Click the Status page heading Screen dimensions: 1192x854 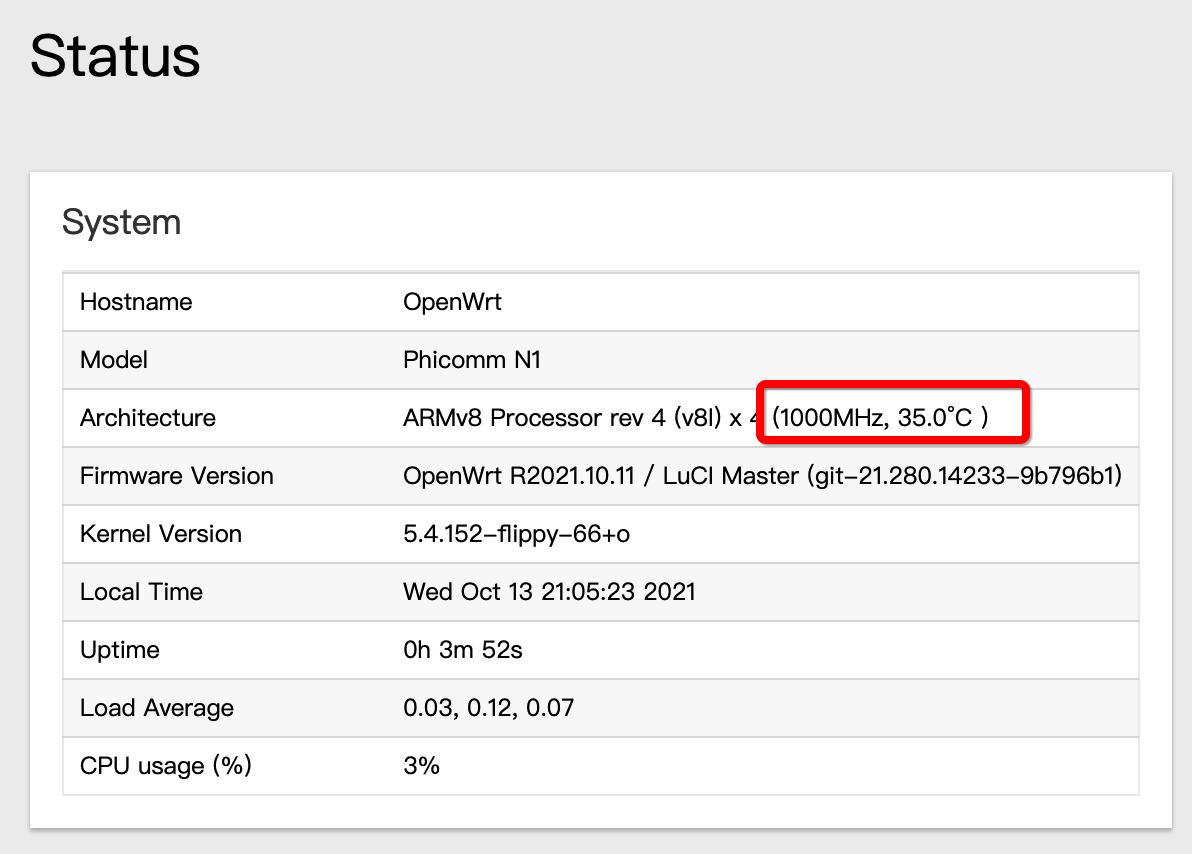click(x=114, y=57)
